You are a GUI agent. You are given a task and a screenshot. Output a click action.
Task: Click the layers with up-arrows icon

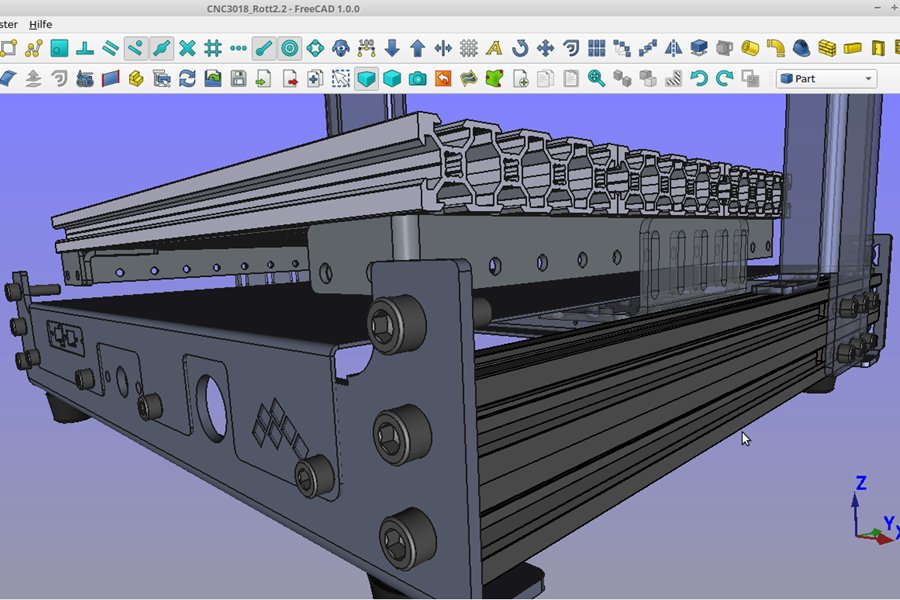(34, 79)
